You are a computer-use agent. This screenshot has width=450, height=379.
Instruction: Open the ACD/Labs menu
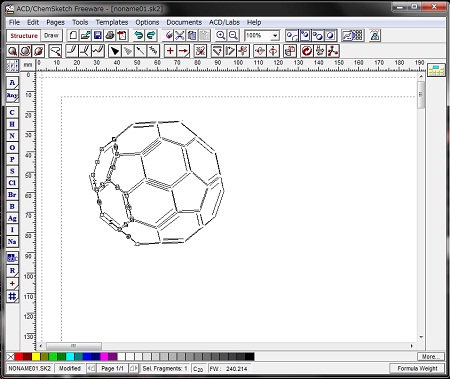pyautogui.click(x=224, y=22)
